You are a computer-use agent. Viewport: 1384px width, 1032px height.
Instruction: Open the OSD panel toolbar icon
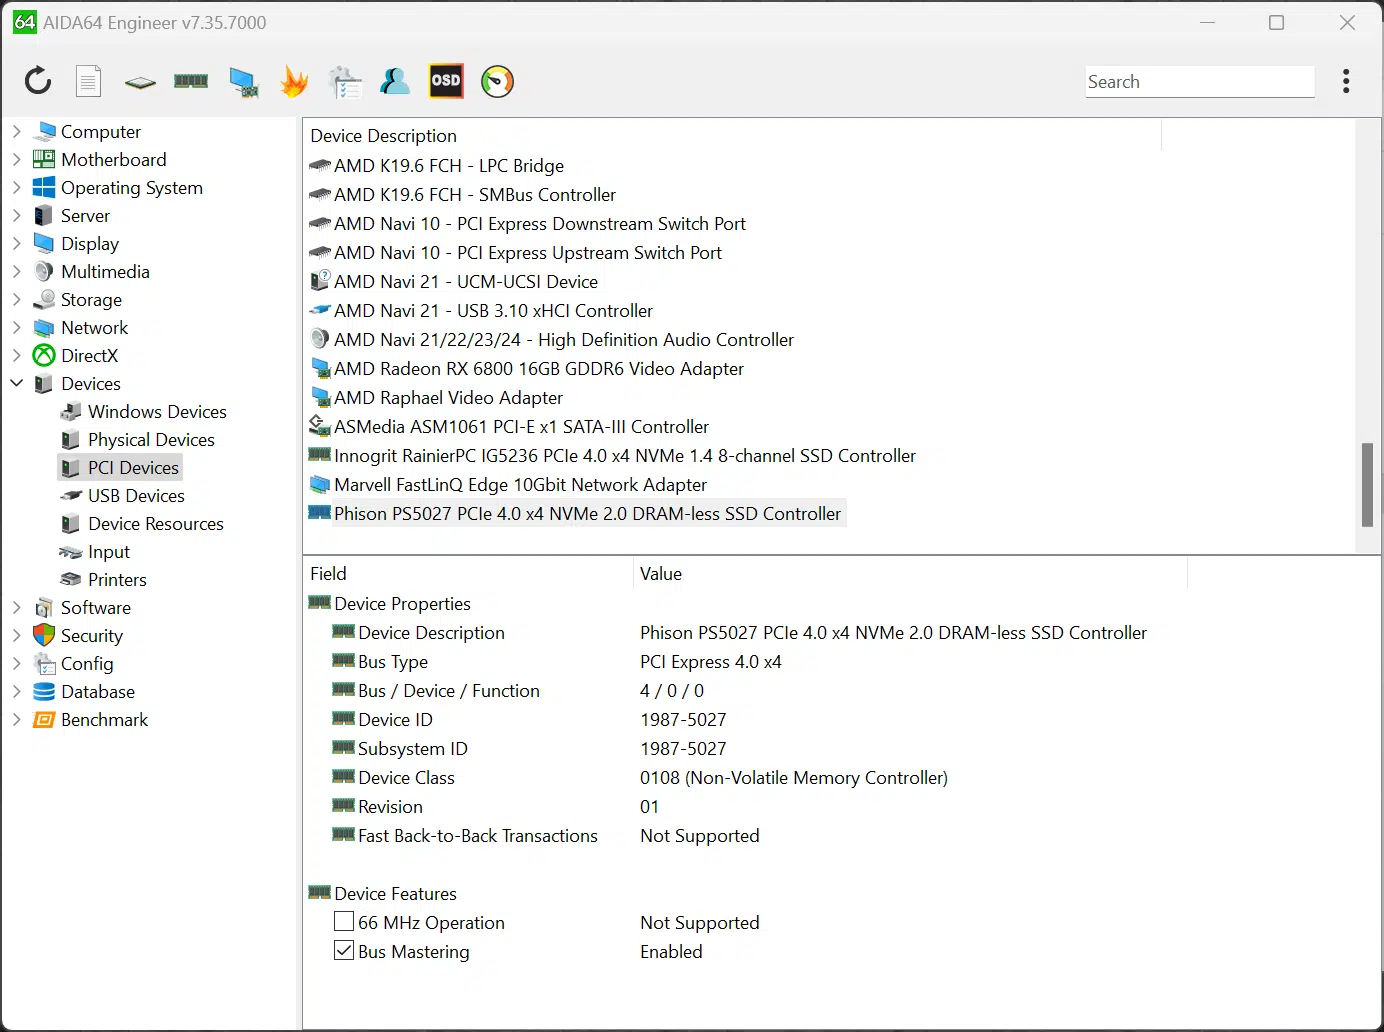(x=446, y=81)
